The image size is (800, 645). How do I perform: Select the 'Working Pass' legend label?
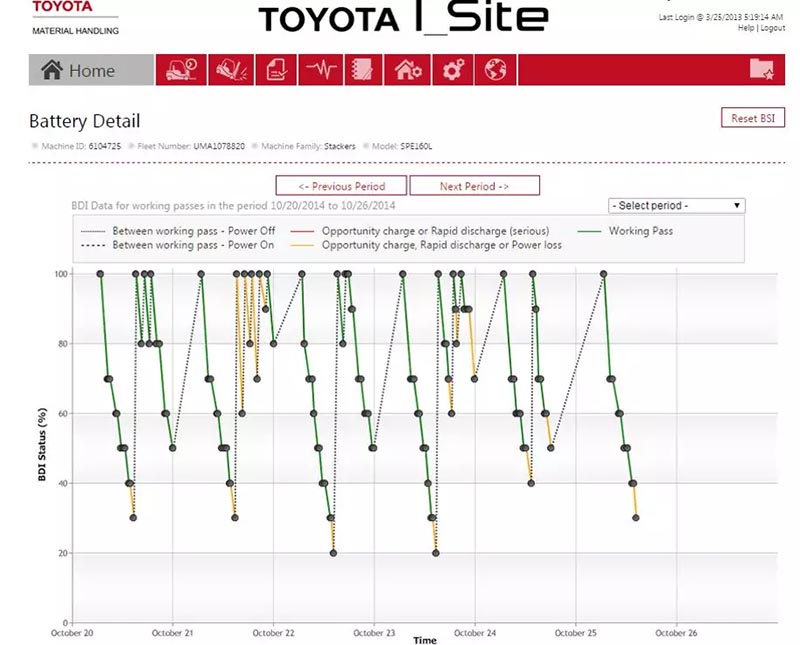click(x=641, y=231)
